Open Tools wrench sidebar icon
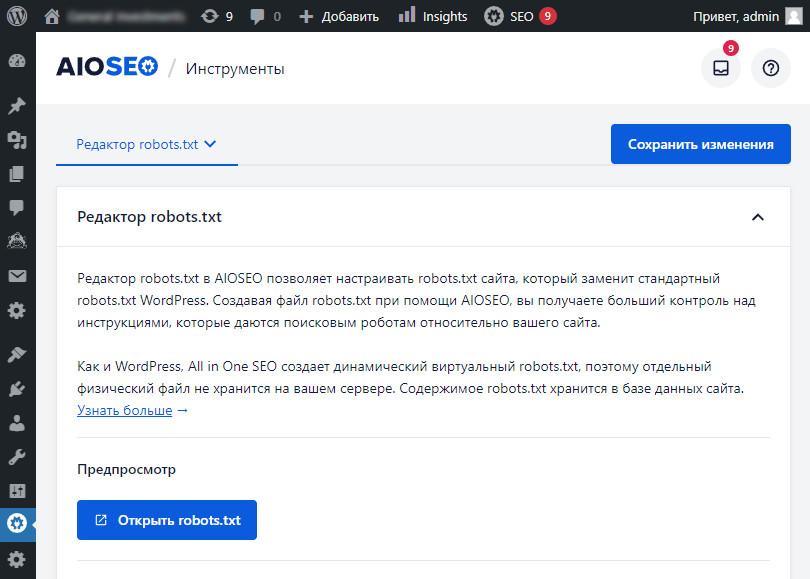This screenshot has height=579, width=810. click(17, 457)
